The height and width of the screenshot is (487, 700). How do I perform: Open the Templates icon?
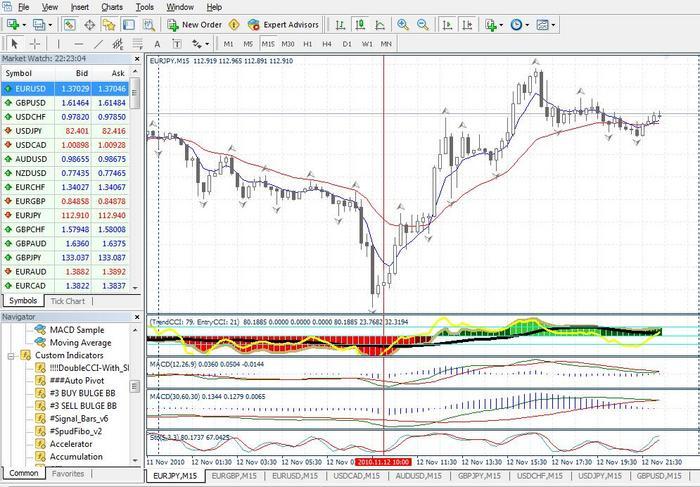[x=542, y=25]
